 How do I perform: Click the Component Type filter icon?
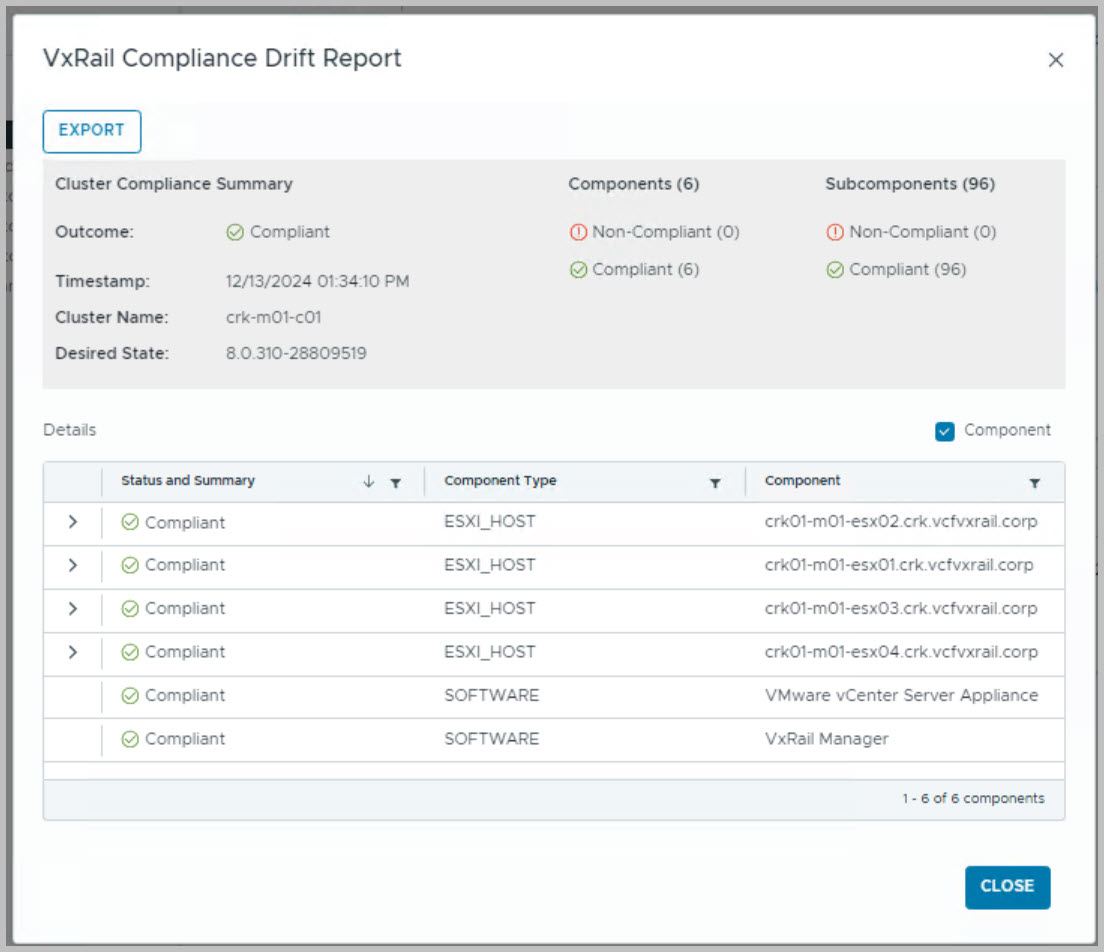[715, 483]
